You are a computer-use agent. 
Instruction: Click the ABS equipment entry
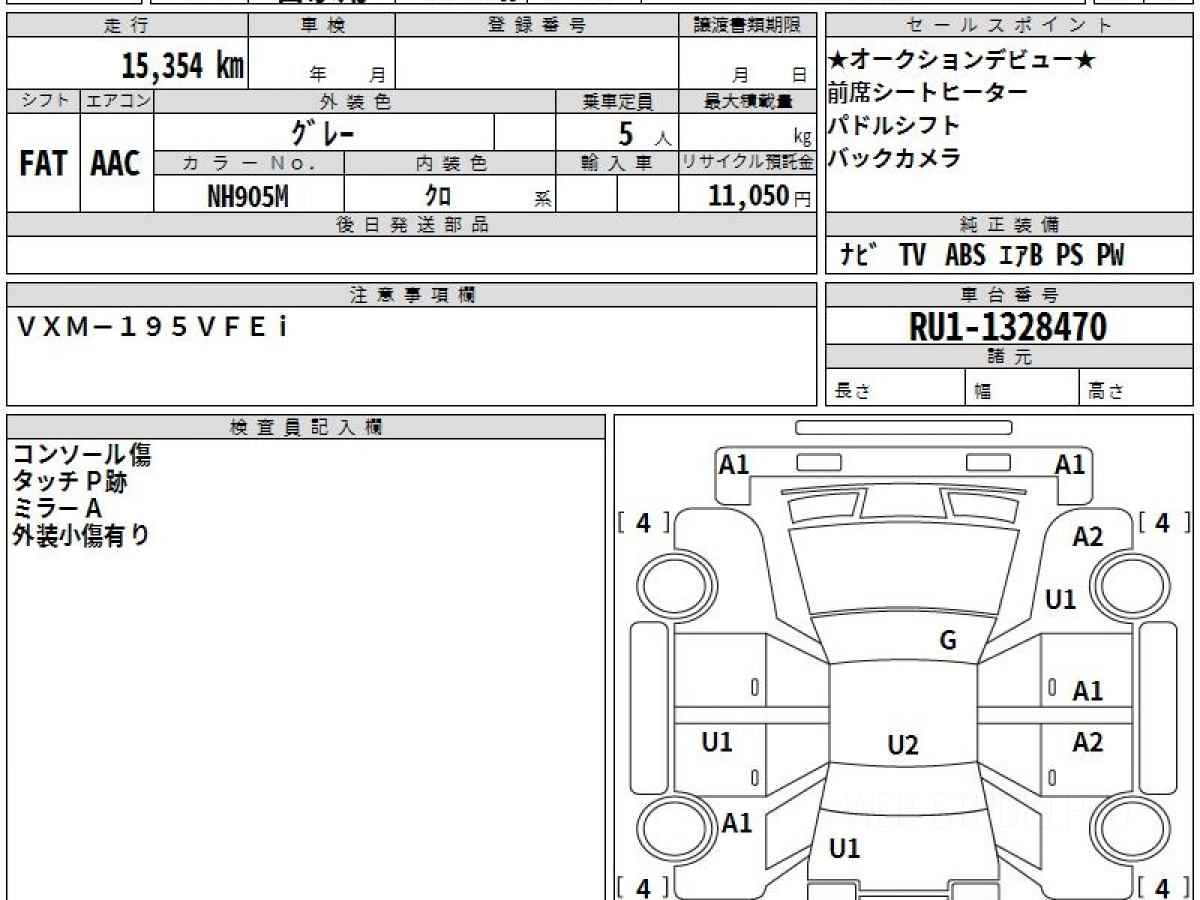tap(965, 256)
